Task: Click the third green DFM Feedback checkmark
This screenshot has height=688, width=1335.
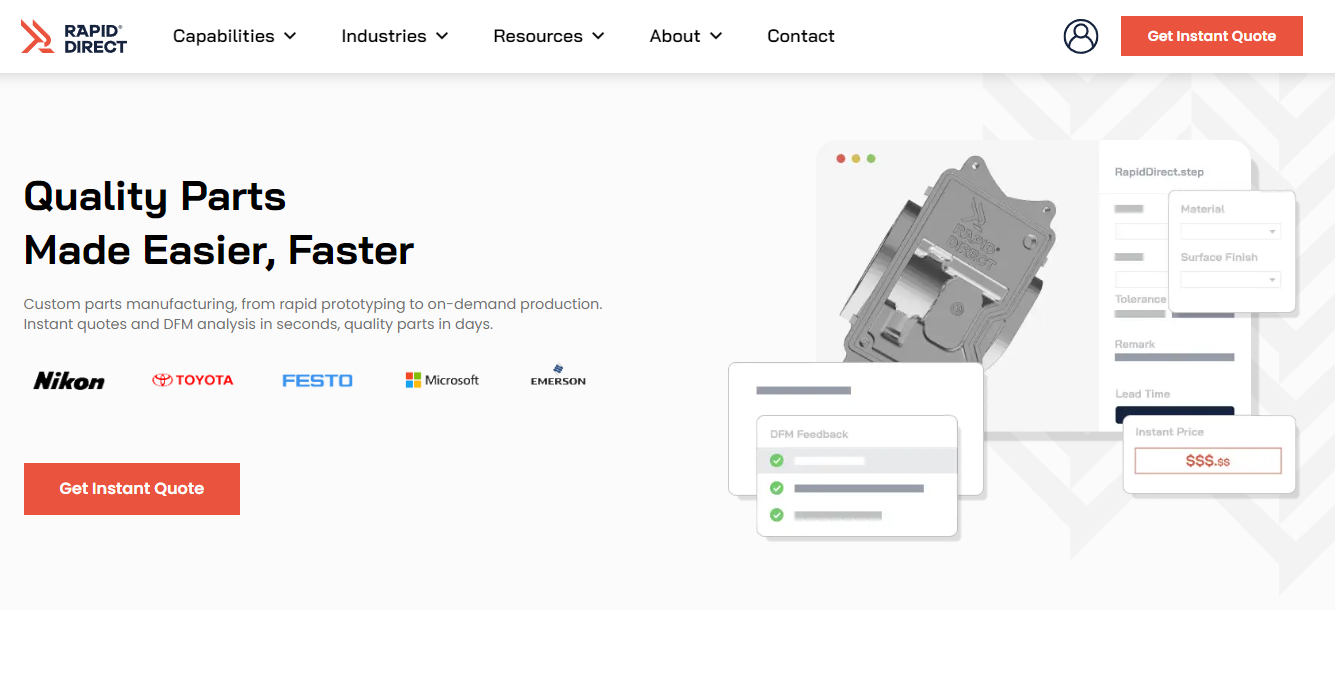Action: click(776, 515)
